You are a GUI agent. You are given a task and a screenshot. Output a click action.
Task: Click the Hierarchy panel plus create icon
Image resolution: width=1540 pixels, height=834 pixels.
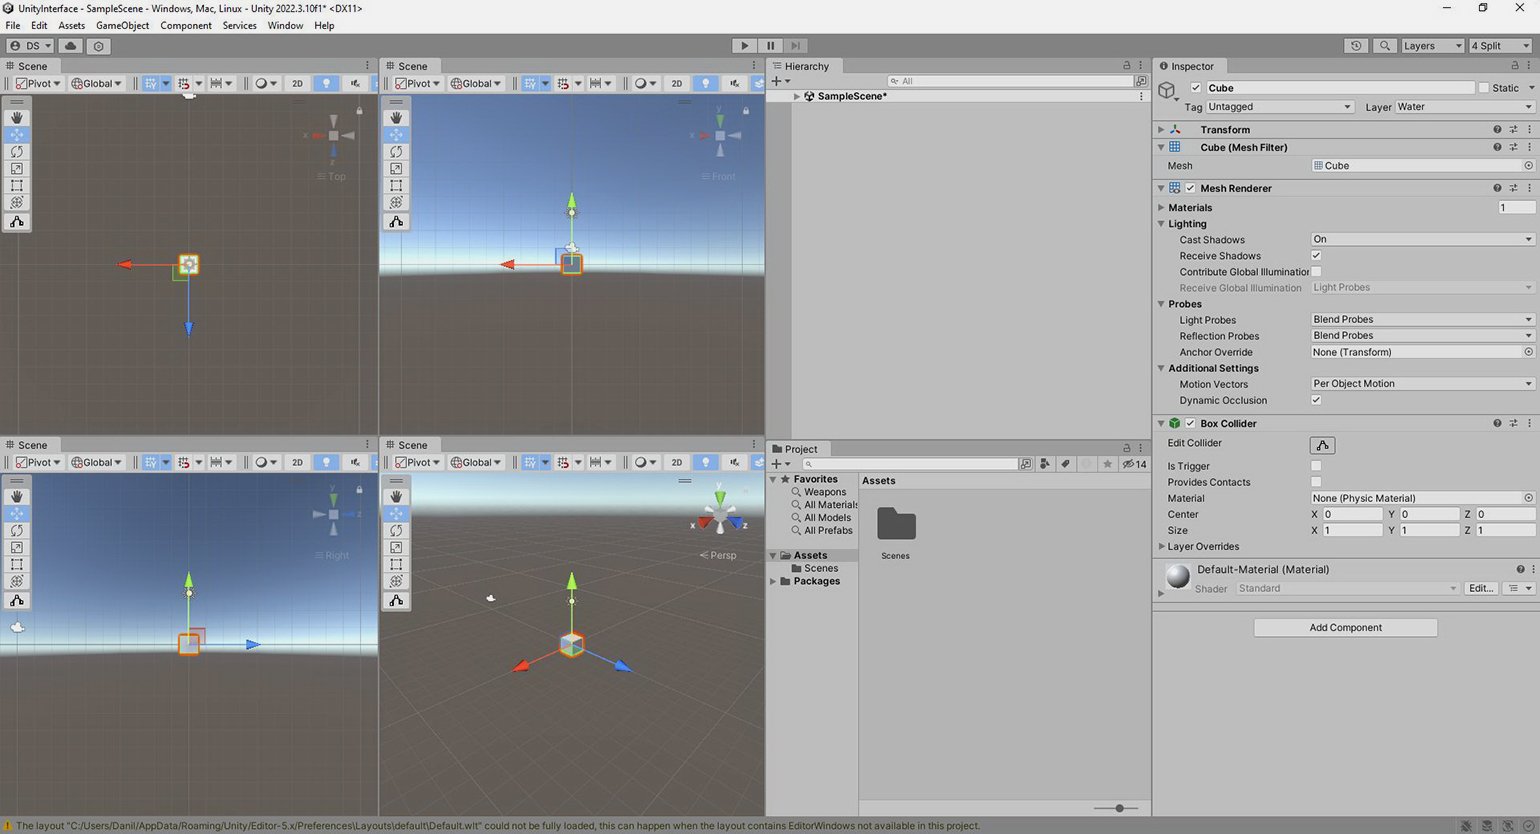[777, 81]
